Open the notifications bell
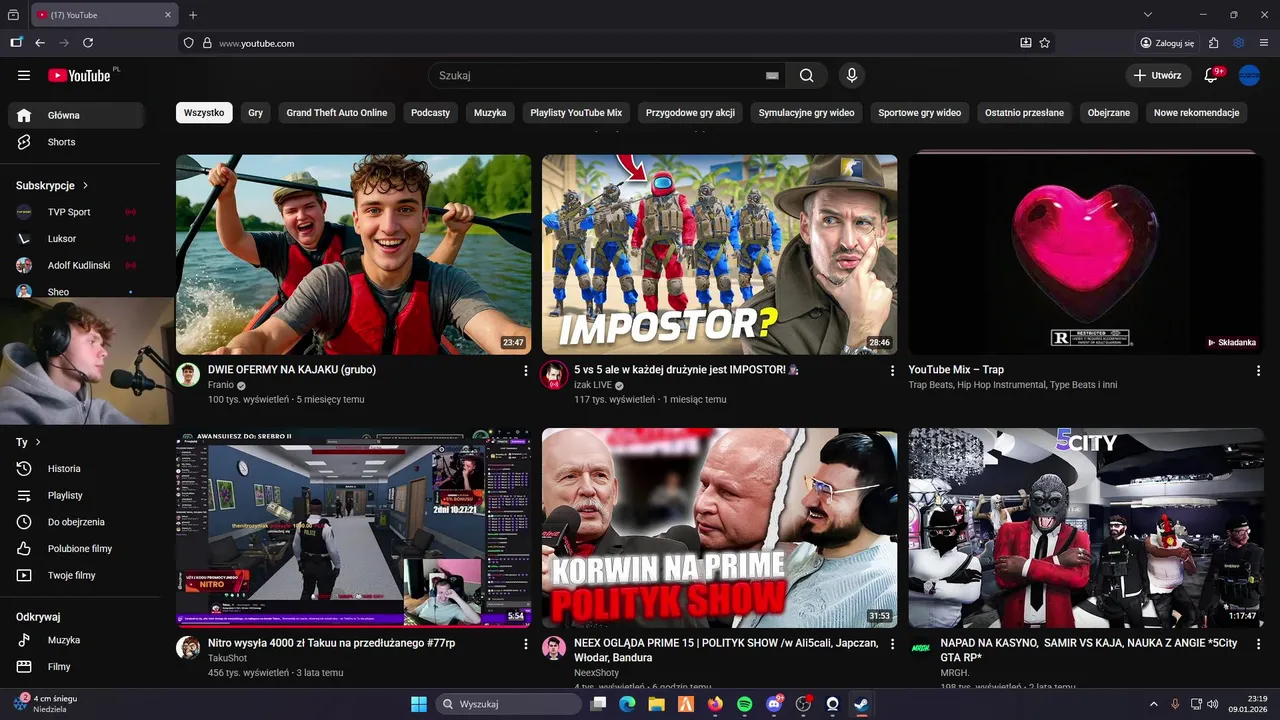The image size is (1280, 720). point(1211,75)
